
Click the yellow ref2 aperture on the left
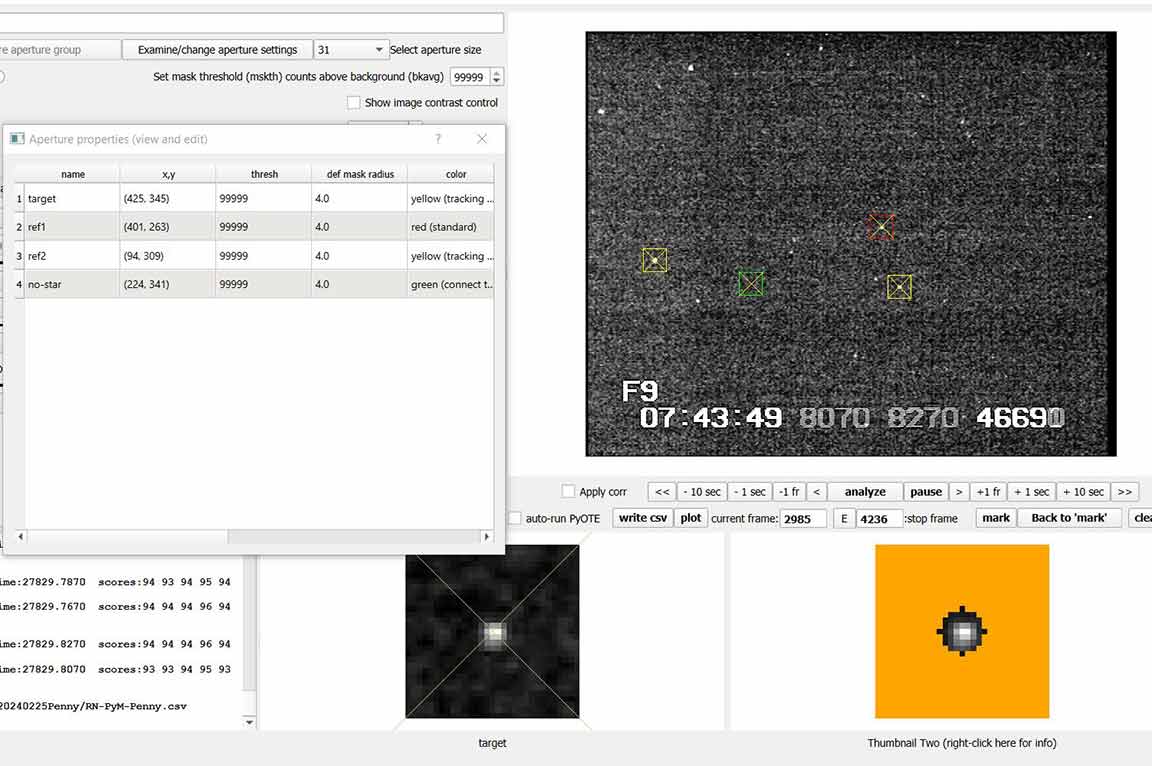[x=655, y=260]
